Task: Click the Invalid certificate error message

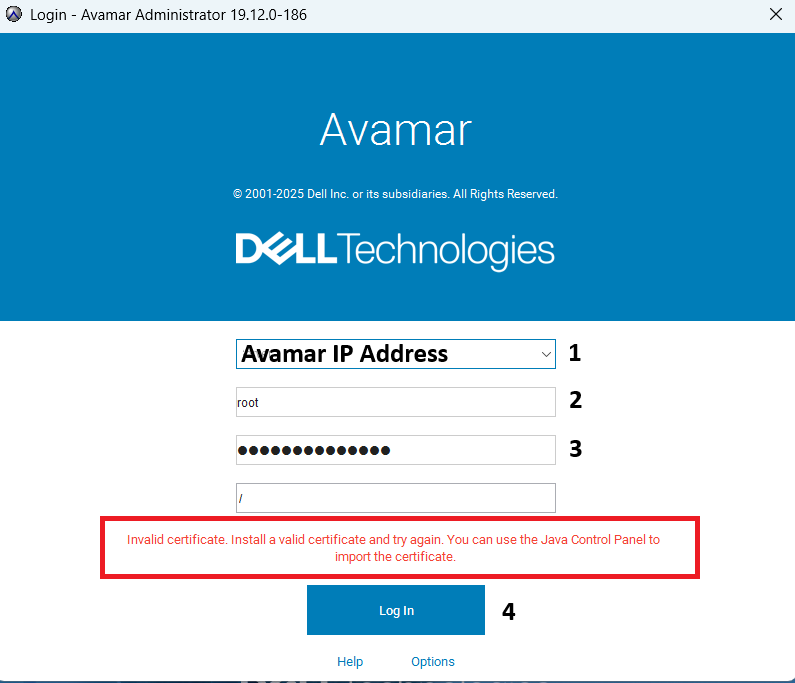Action: [393, 548]
